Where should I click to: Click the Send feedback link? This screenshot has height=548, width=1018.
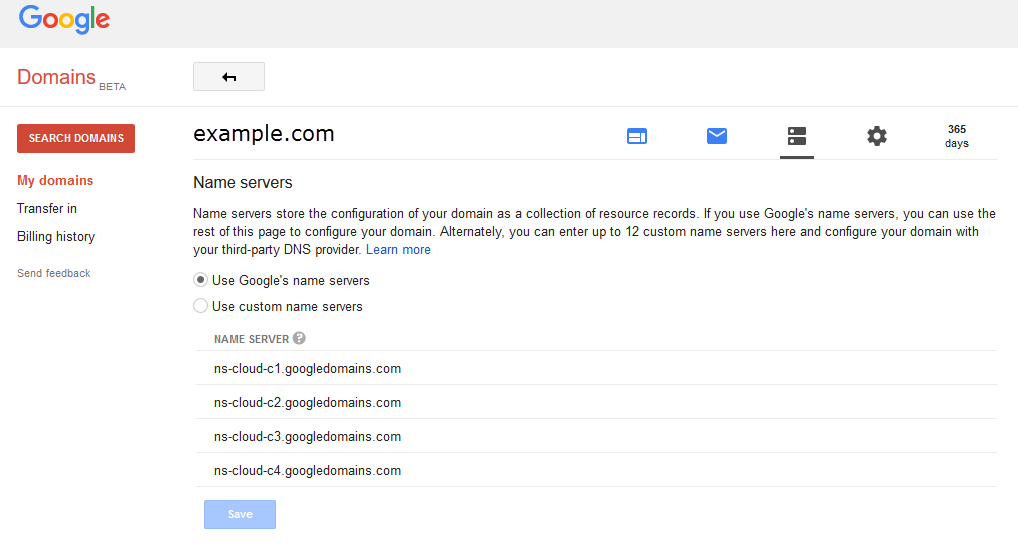tap(54, 273)
